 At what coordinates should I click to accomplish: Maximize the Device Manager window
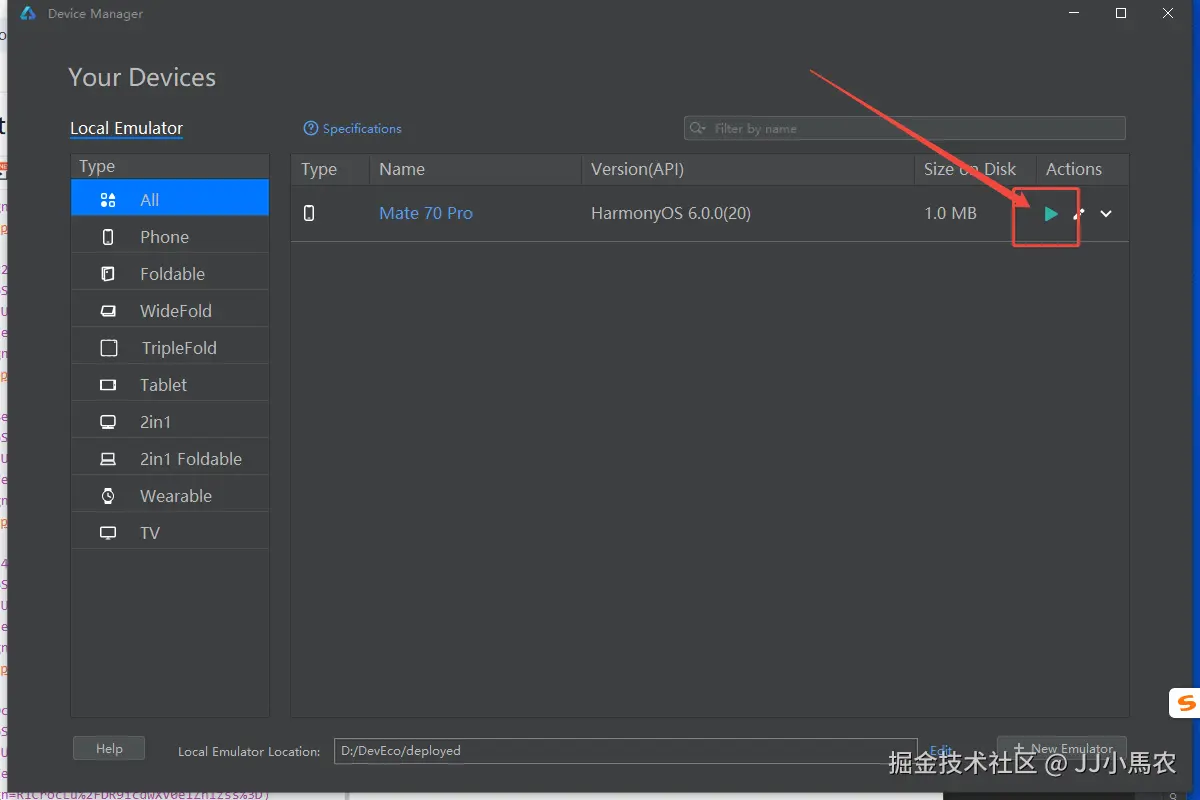(1121, 13)
